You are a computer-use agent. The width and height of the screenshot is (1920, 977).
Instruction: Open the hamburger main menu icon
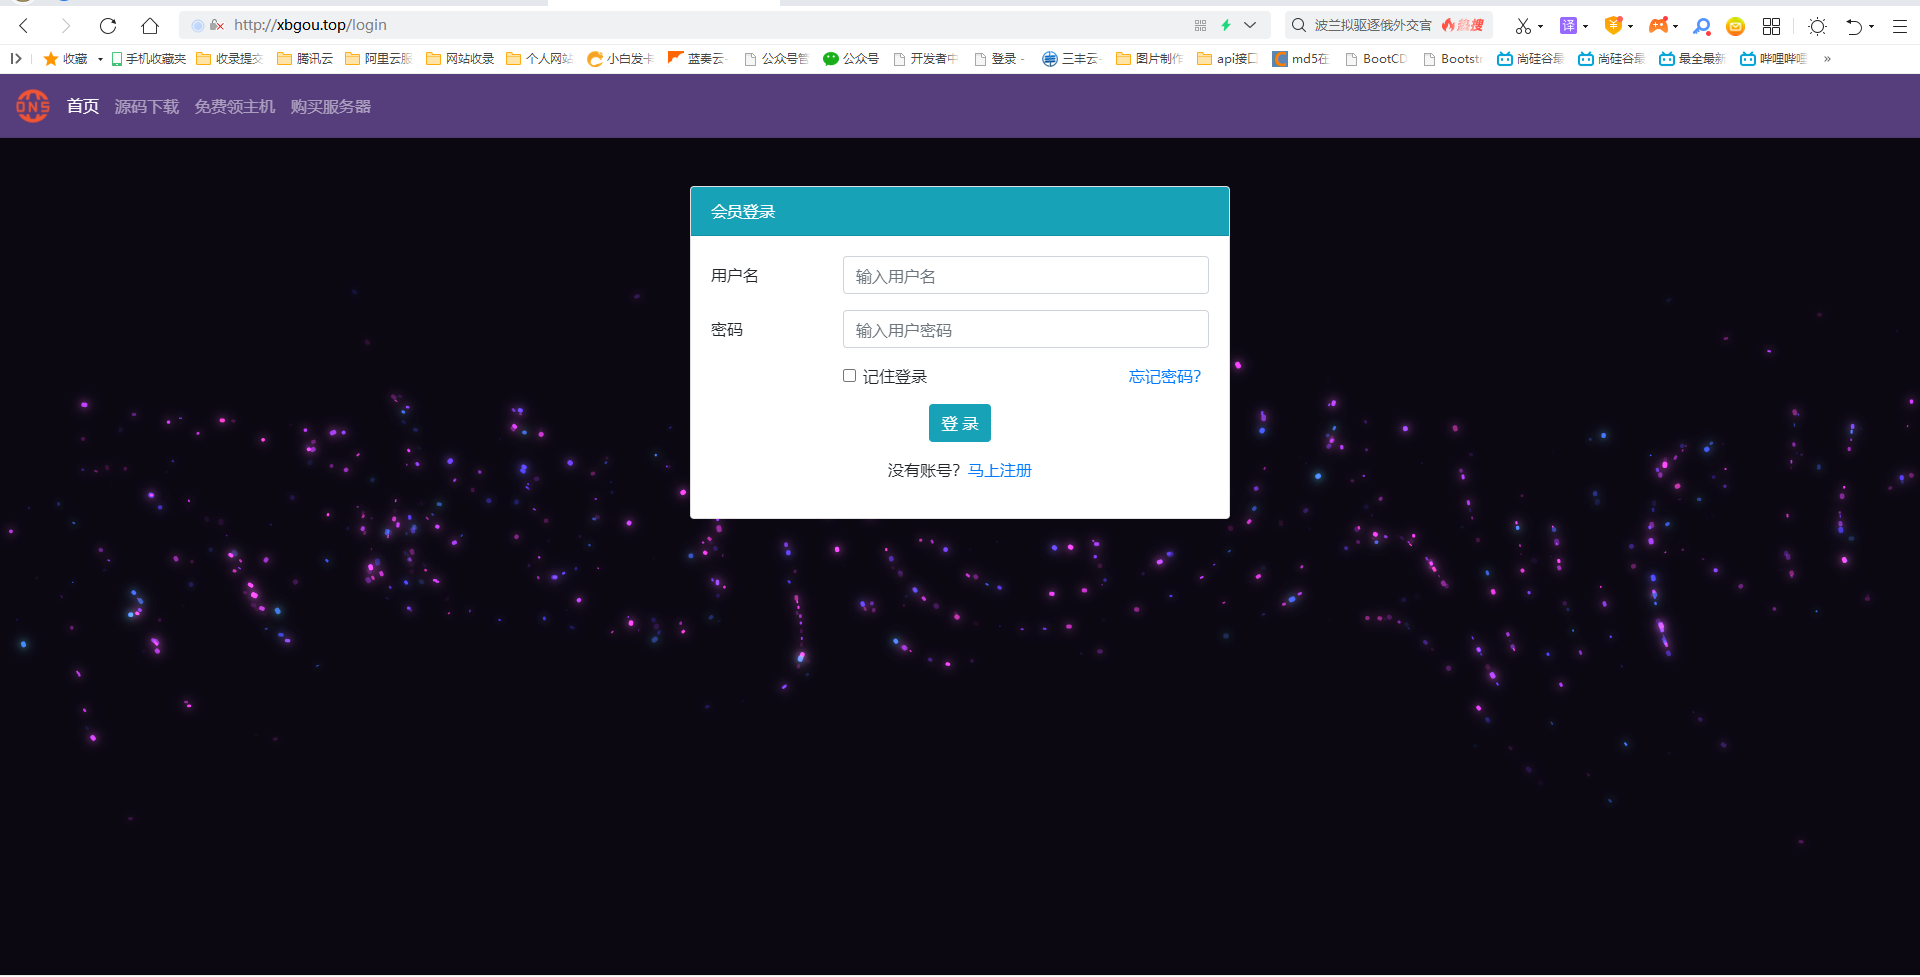(1899, 26)
